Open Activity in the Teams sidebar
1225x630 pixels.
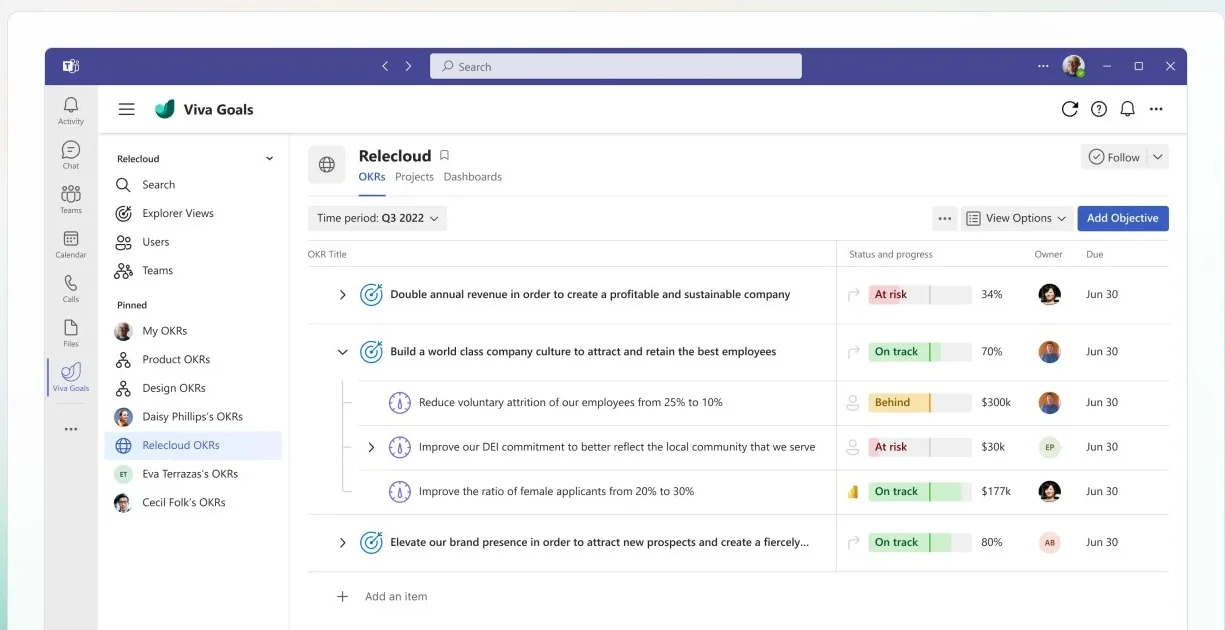71,110
